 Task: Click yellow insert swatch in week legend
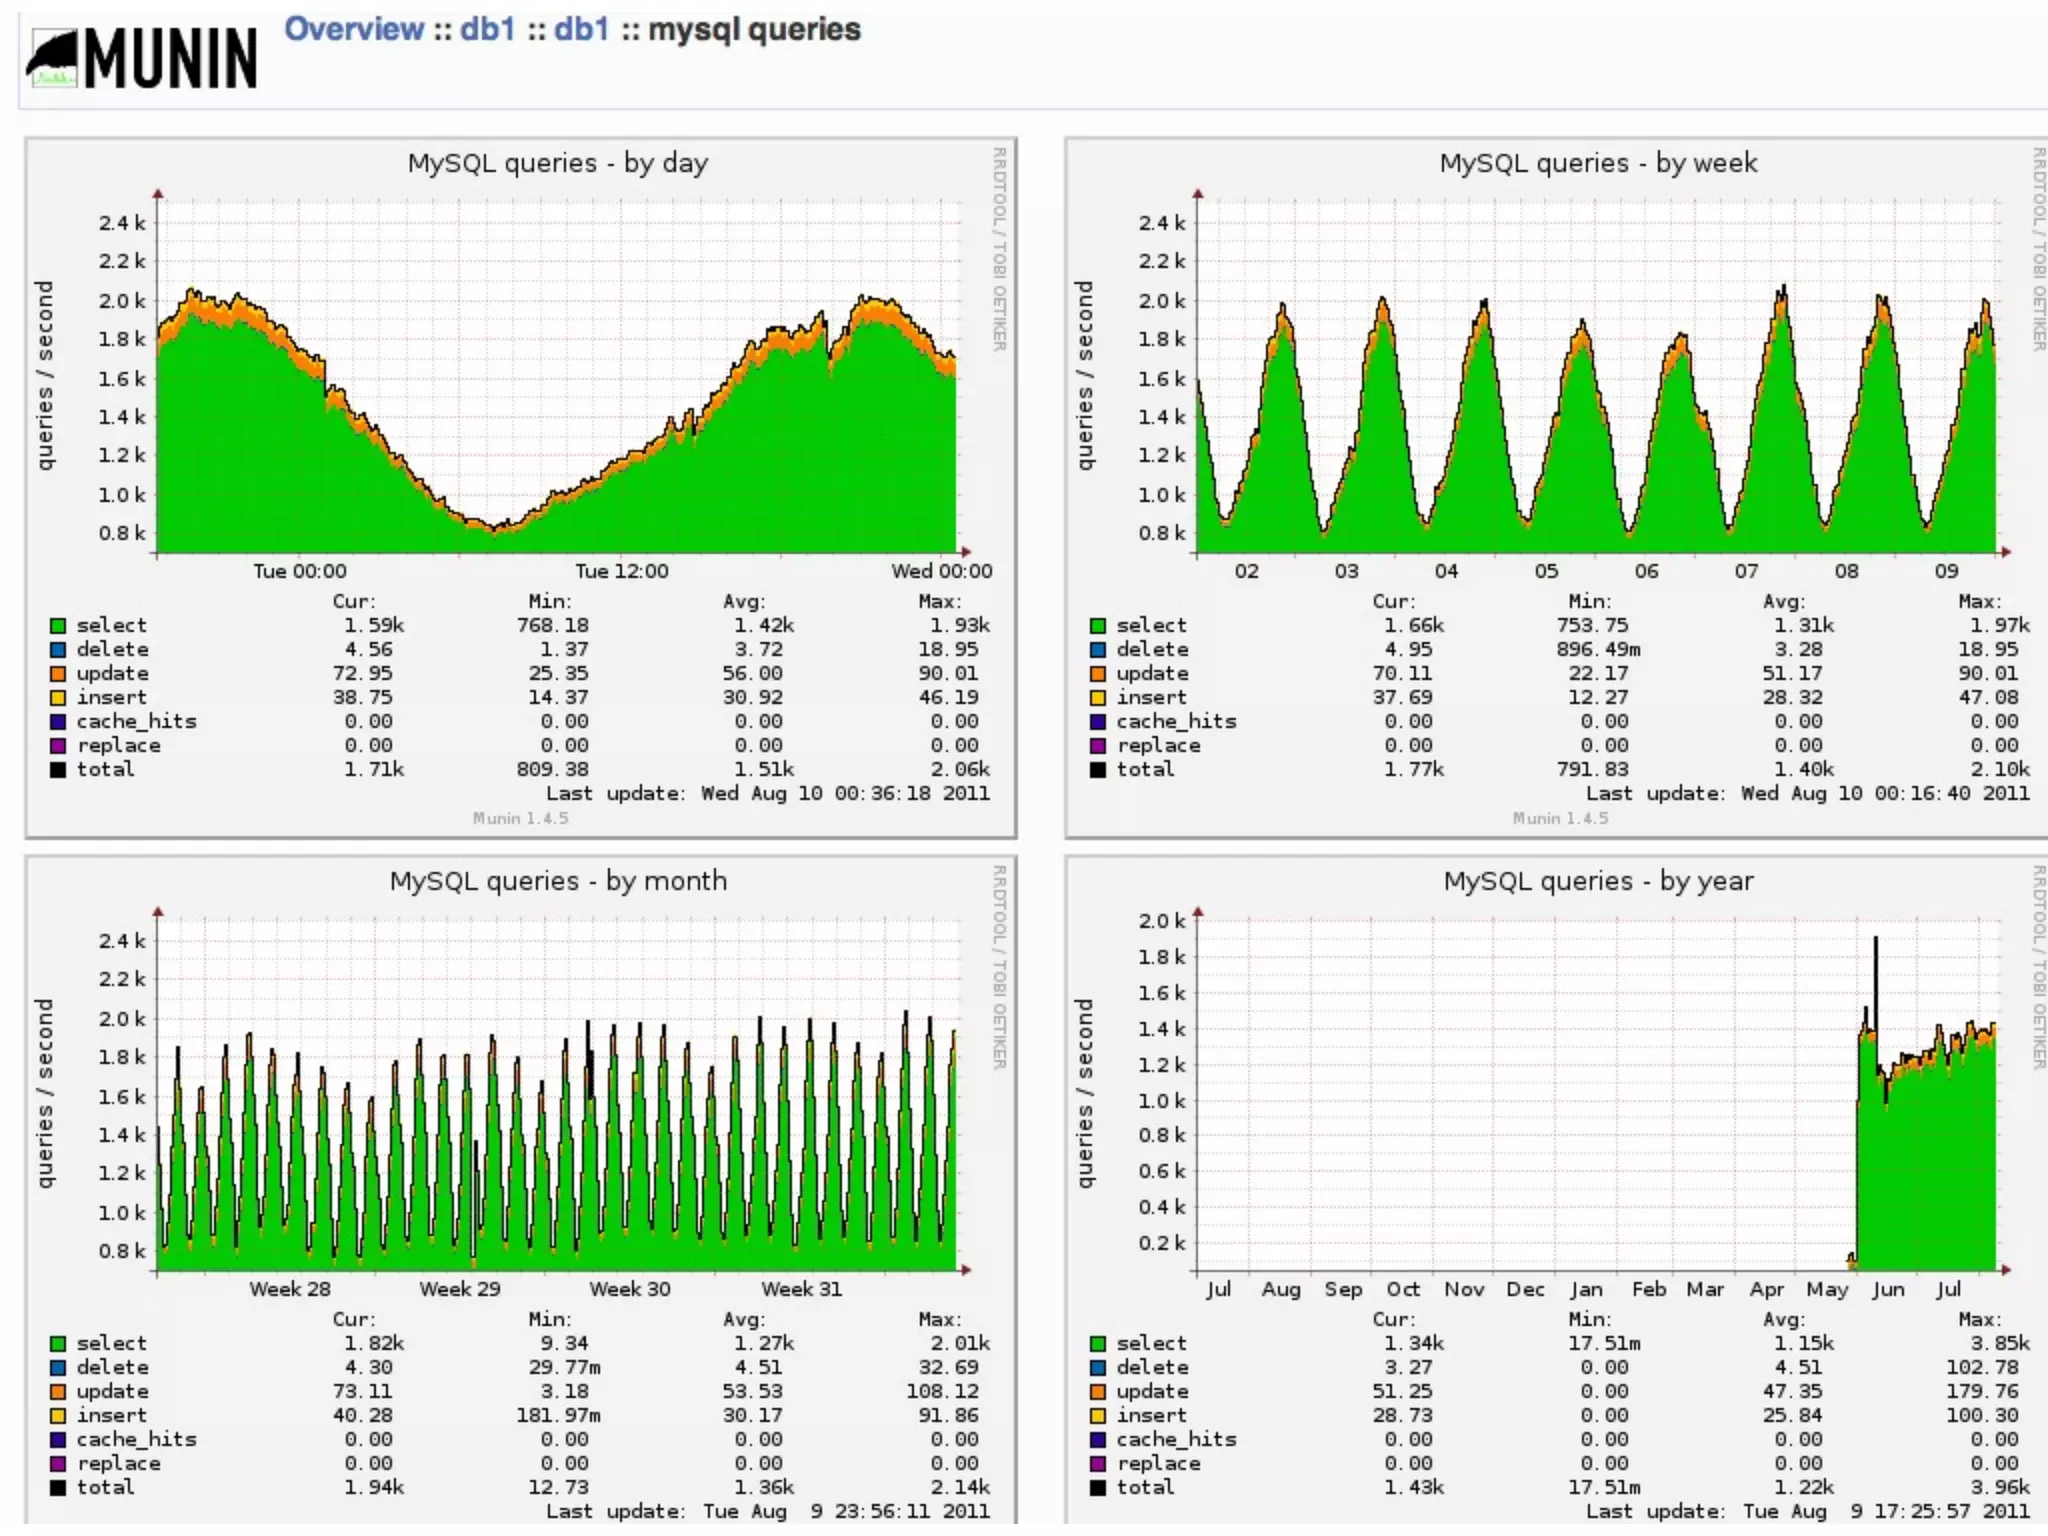tap(1098, 698)
